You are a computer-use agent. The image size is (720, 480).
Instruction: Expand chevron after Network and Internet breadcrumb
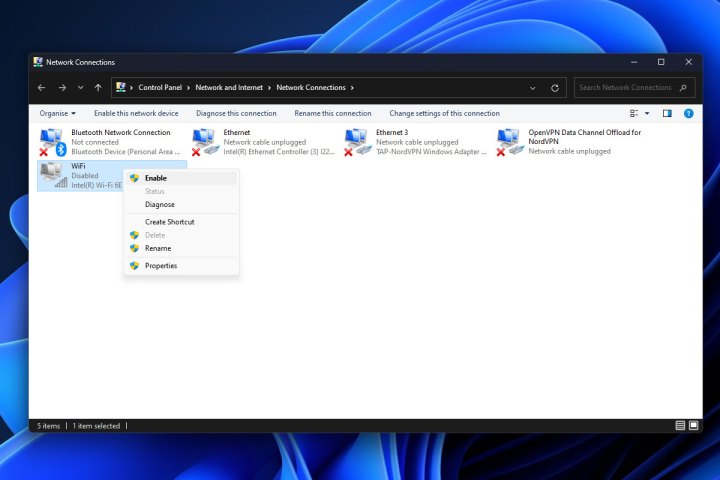pyautogui.click(x=270, y=88)
